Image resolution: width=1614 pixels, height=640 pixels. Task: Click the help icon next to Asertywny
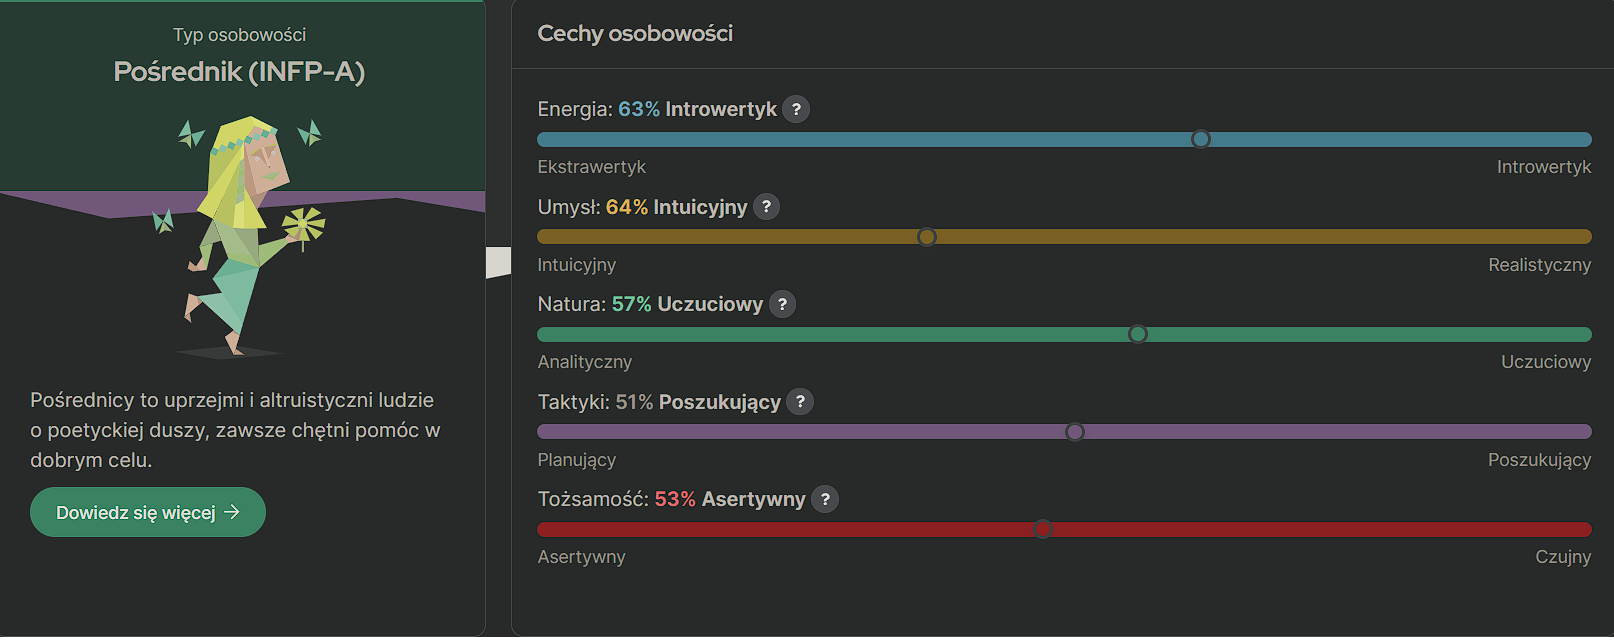click(x=825, y=499)
